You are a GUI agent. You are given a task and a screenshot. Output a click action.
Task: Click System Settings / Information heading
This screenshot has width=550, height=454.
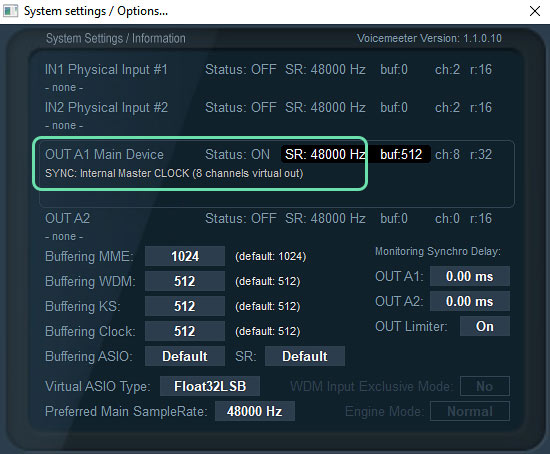click(116, 38)
